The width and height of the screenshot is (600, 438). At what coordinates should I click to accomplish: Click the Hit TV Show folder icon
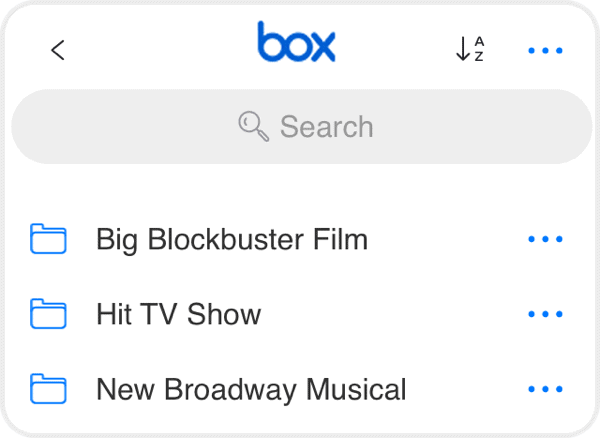coord(48,314)
